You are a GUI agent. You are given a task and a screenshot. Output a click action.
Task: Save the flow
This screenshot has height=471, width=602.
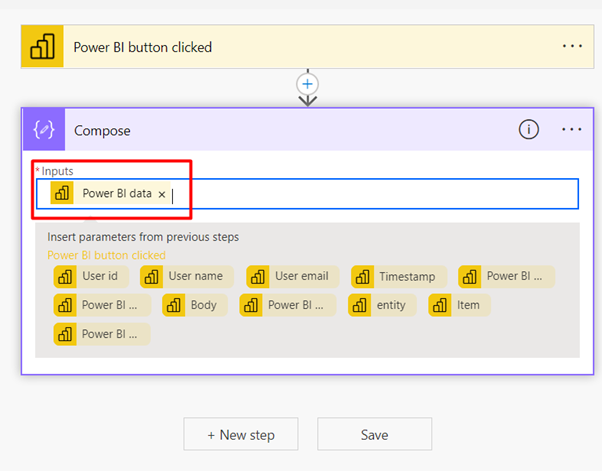(374, 434)
